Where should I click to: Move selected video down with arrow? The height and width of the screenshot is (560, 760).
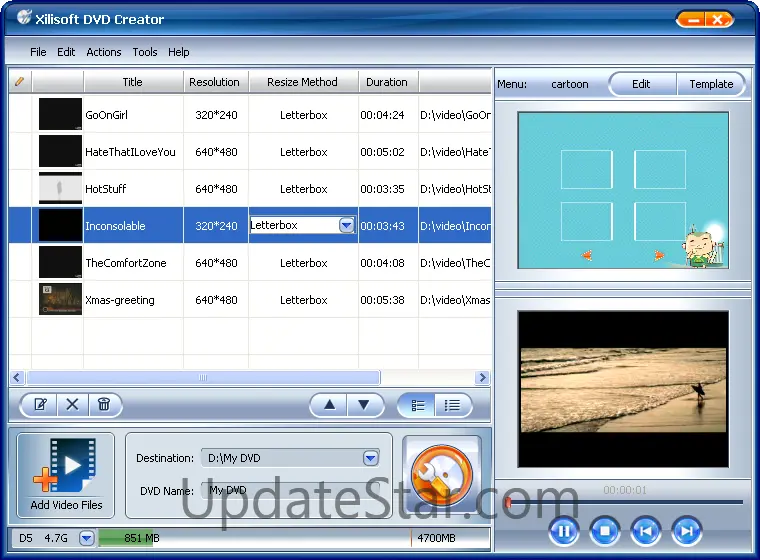pyautogui.click(x=364, y=405)
